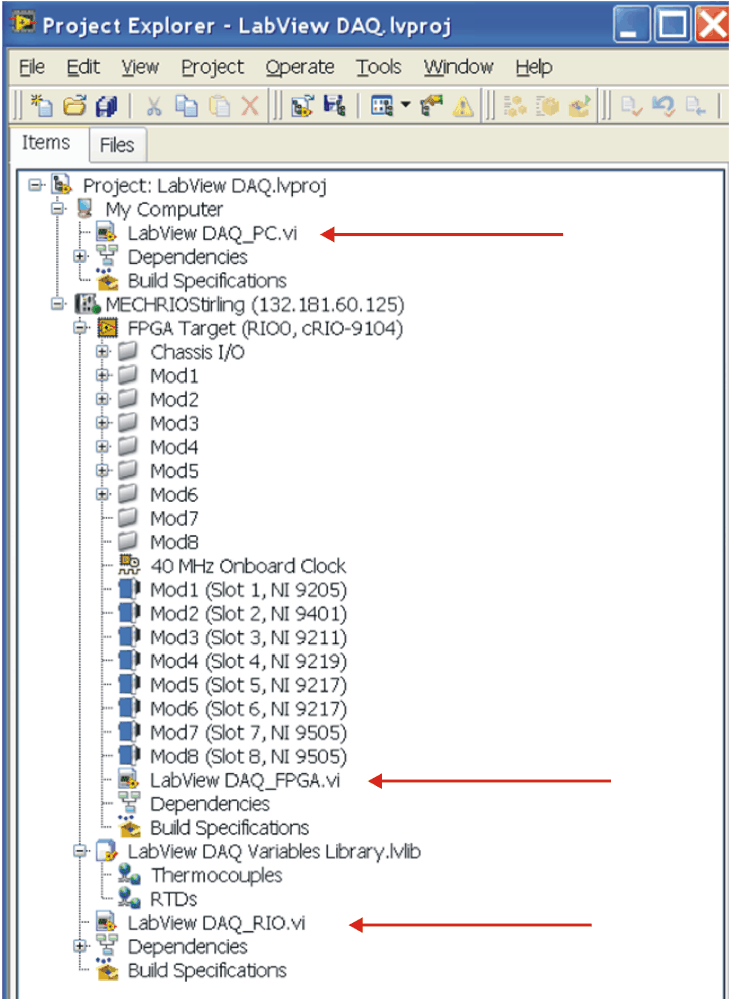
Task: Click the Variables Library lvlib icon
Action: (x=107, y=851)
